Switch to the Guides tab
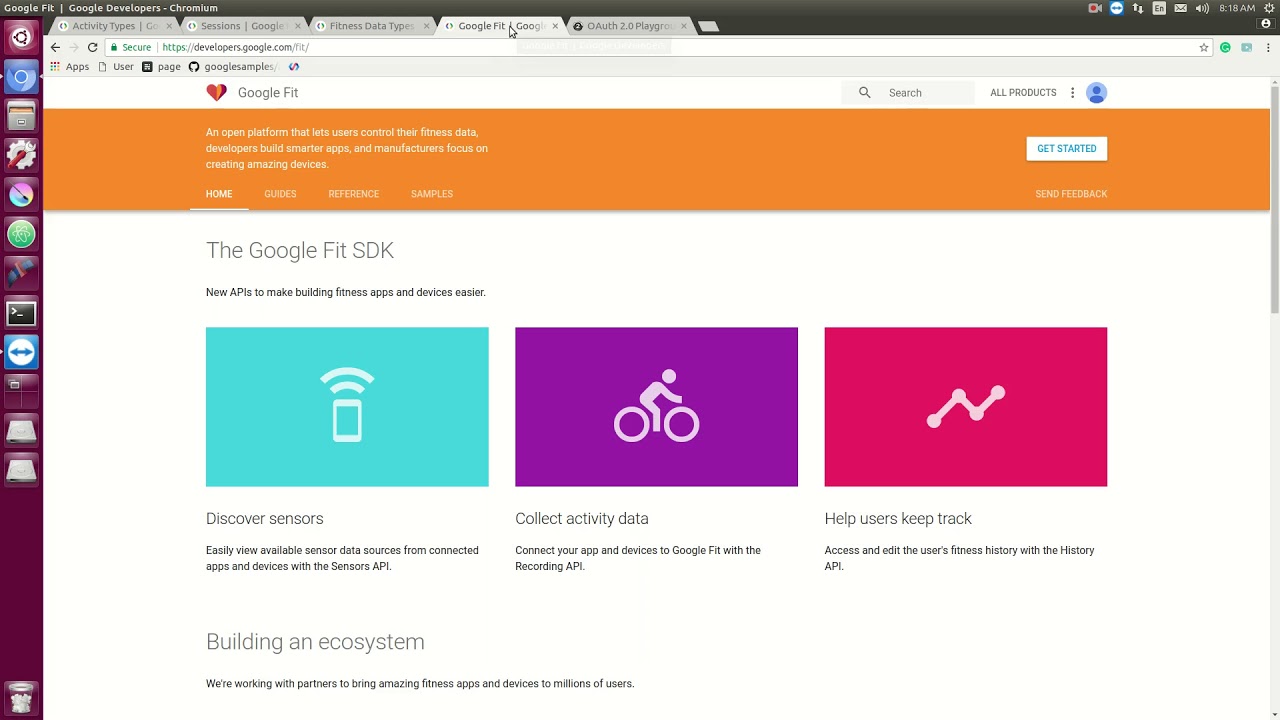Screen dimensions: 1280x720 pyautogui.click(x=280, y=194)
